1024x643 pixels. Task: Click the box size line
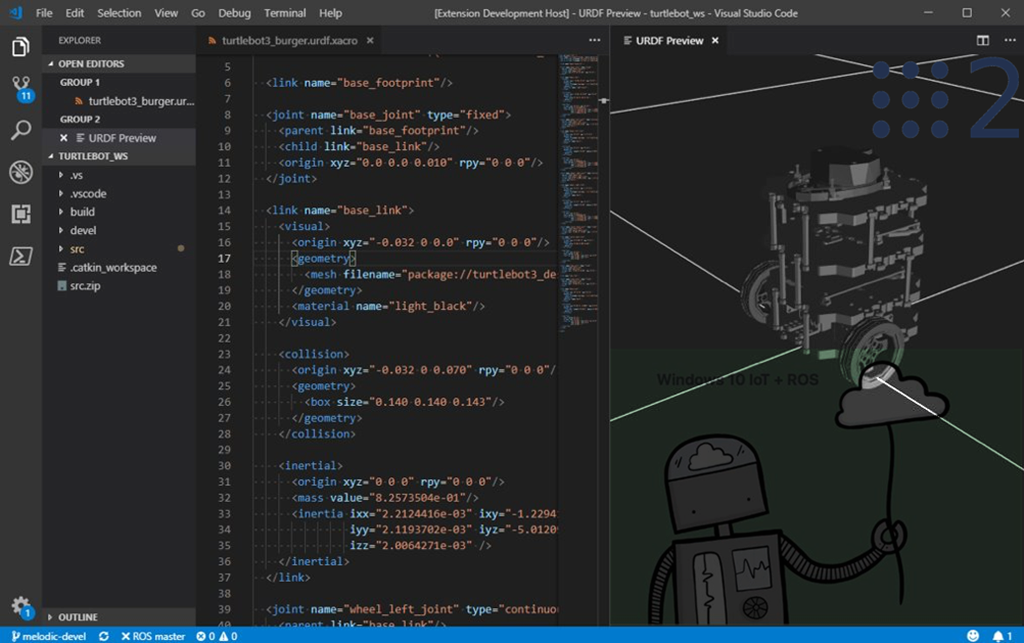coord(404,402)
